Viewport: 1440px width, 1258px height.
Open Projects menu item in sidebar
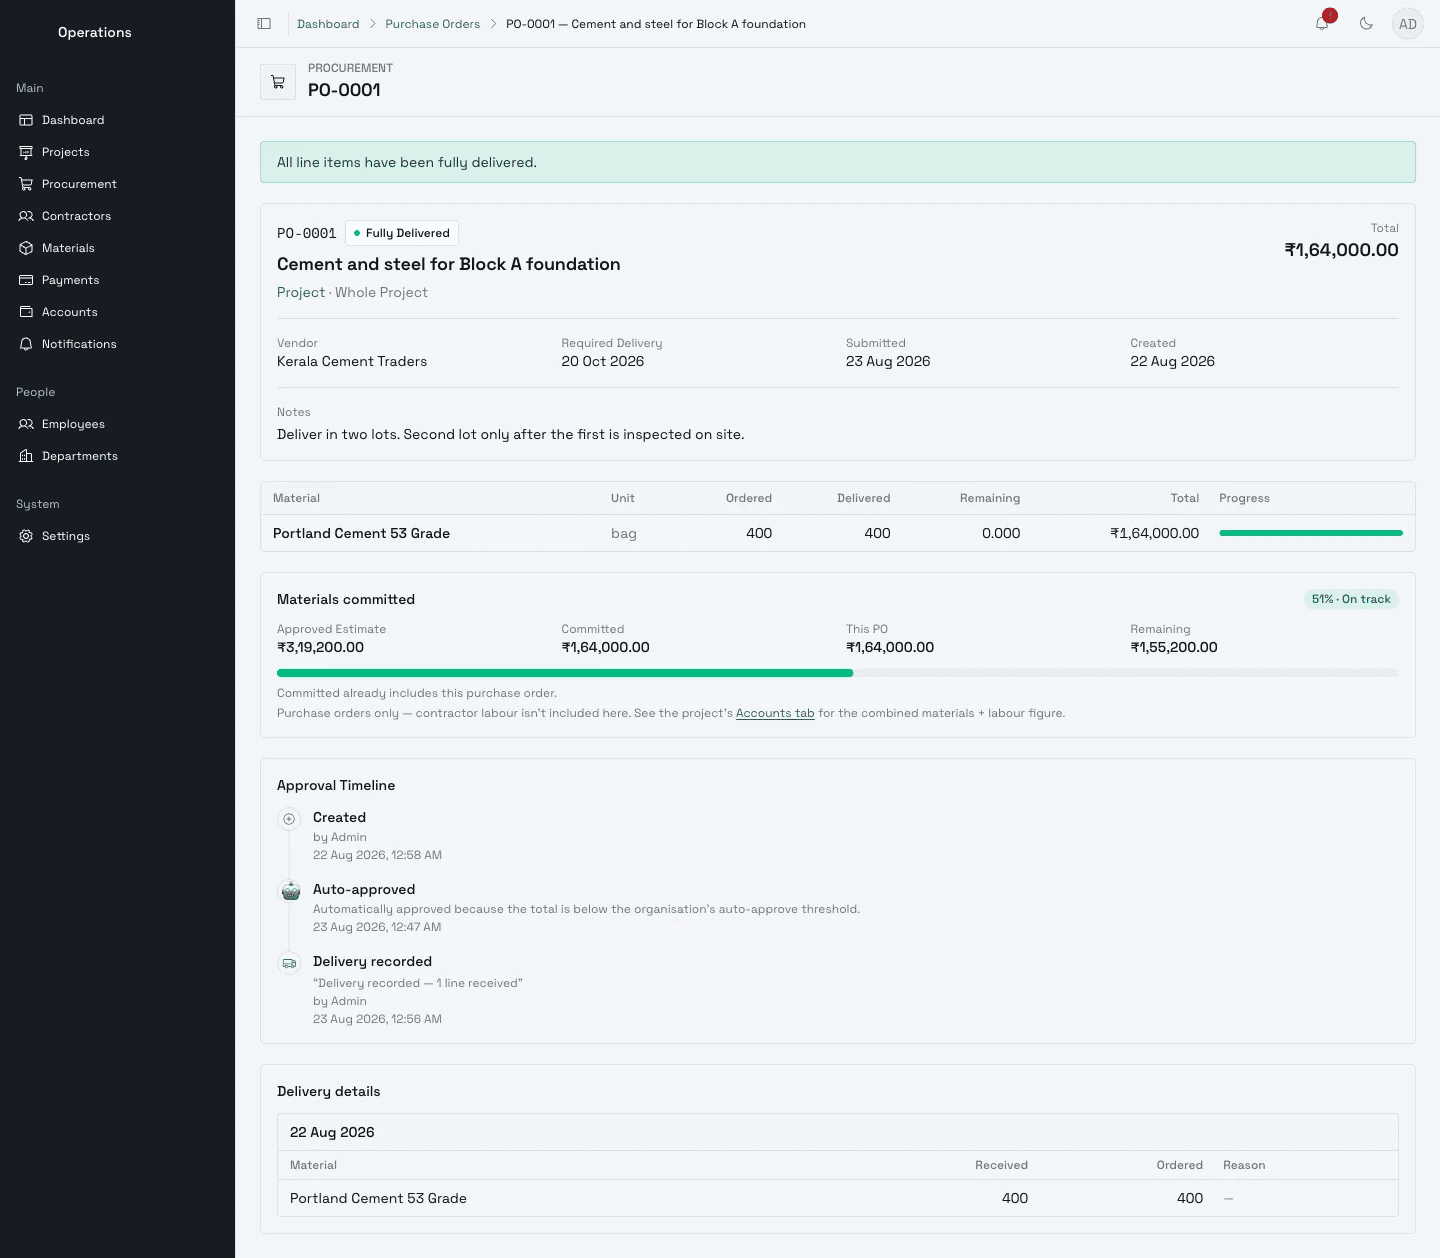click(x=117, y=152)
